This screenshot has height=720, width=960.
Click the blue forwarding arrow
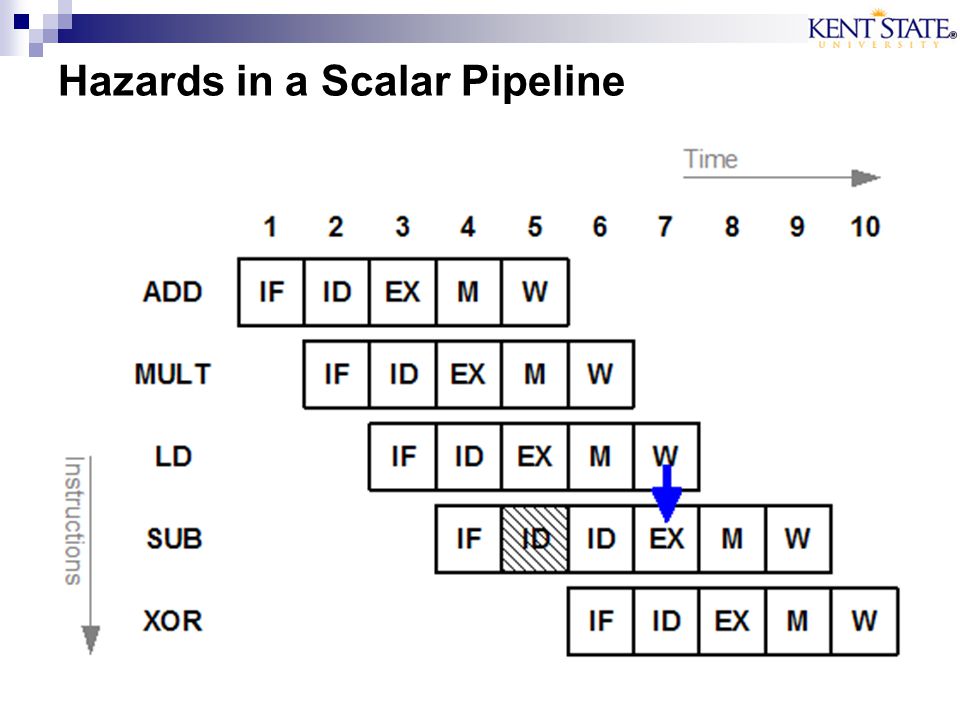667,493
